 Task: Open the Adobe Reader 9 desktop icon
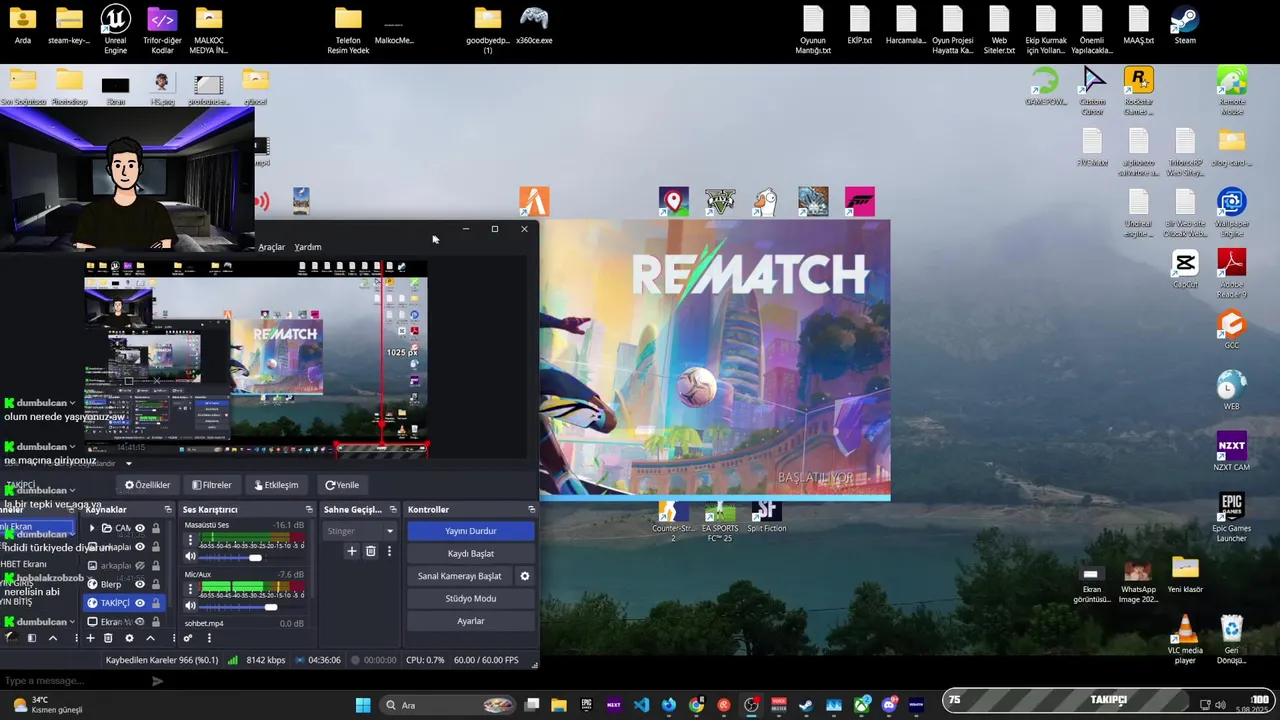(1231, 273)
